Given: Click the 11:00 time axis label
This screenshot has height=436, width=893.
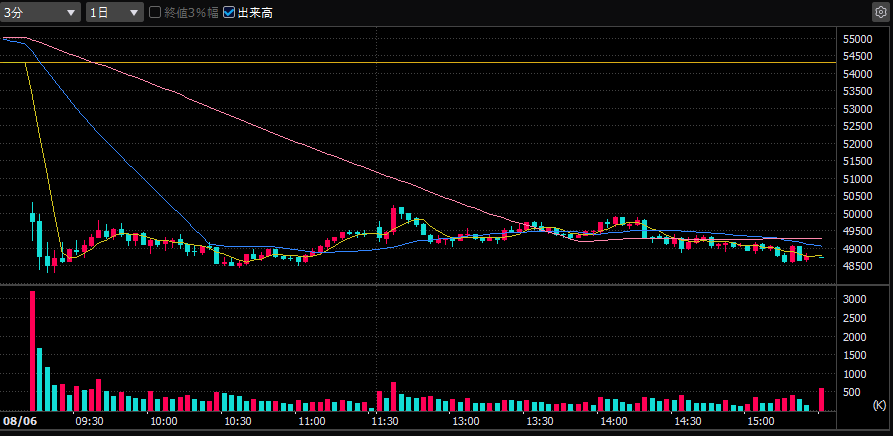Looking at the screenshot, I should pos(311,422).
